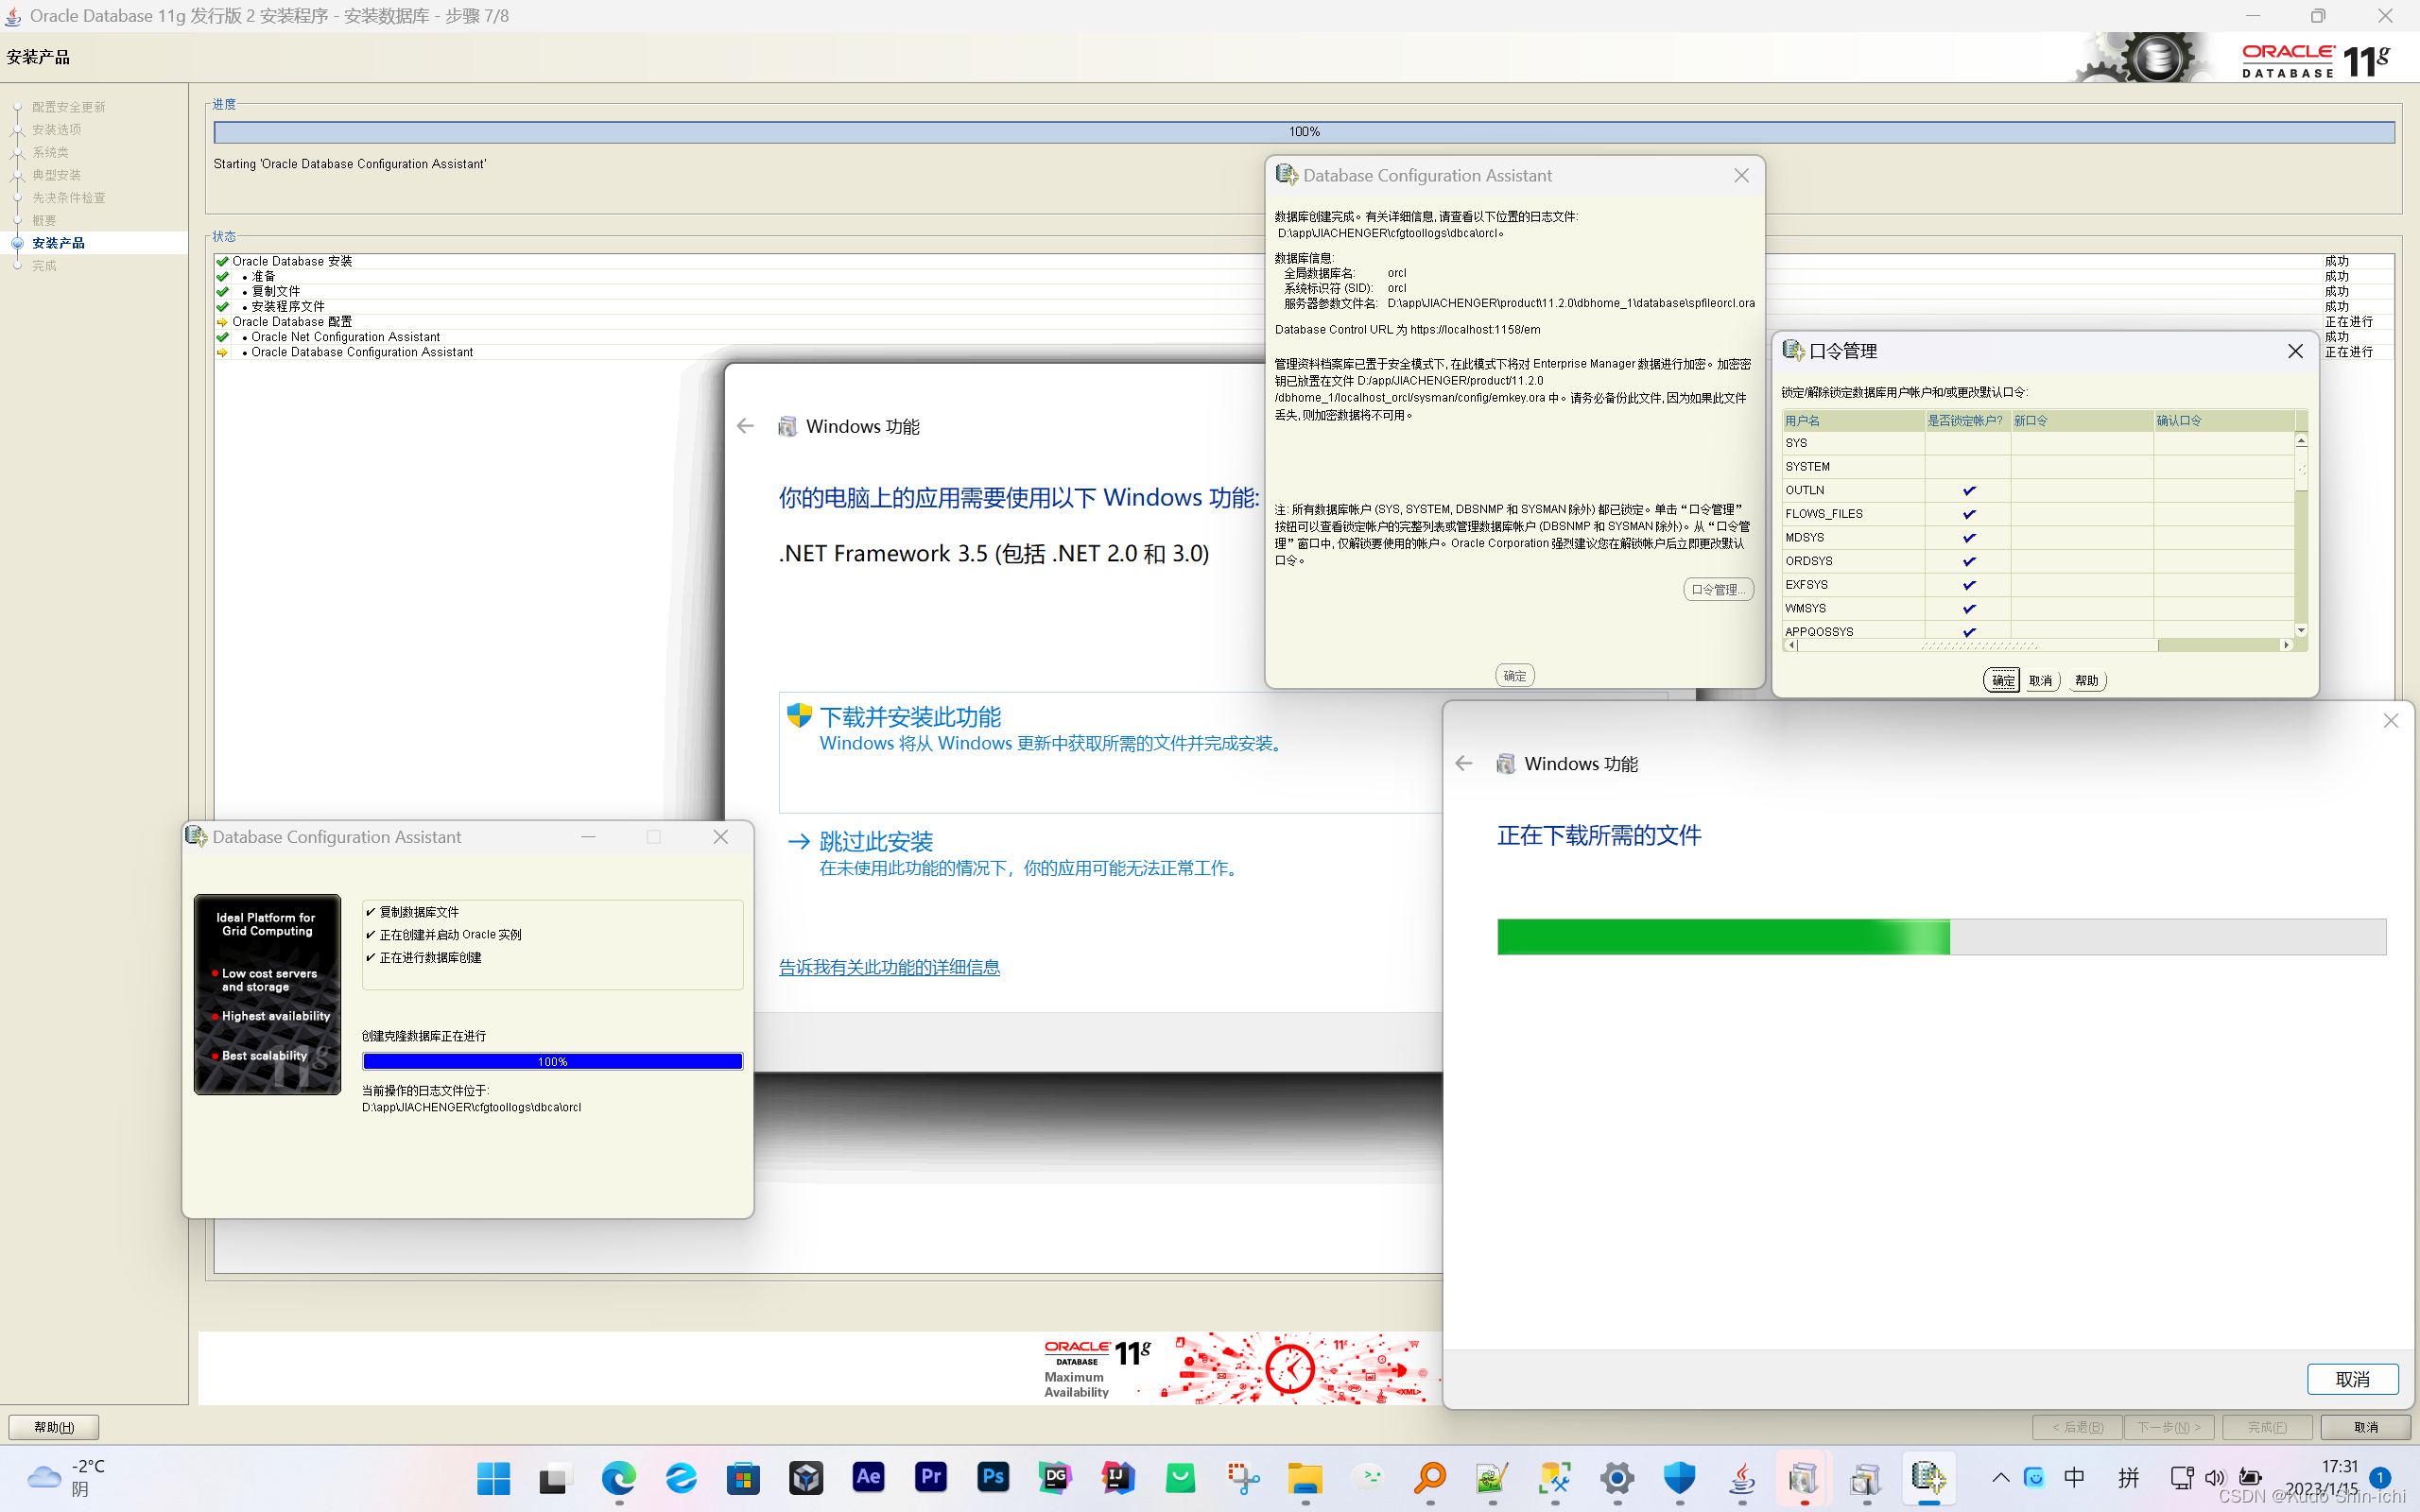Toggle lock checkbox for the OUTLN account
Viewport: 2420px width, 1512px height.
[x=1968, y=490]
